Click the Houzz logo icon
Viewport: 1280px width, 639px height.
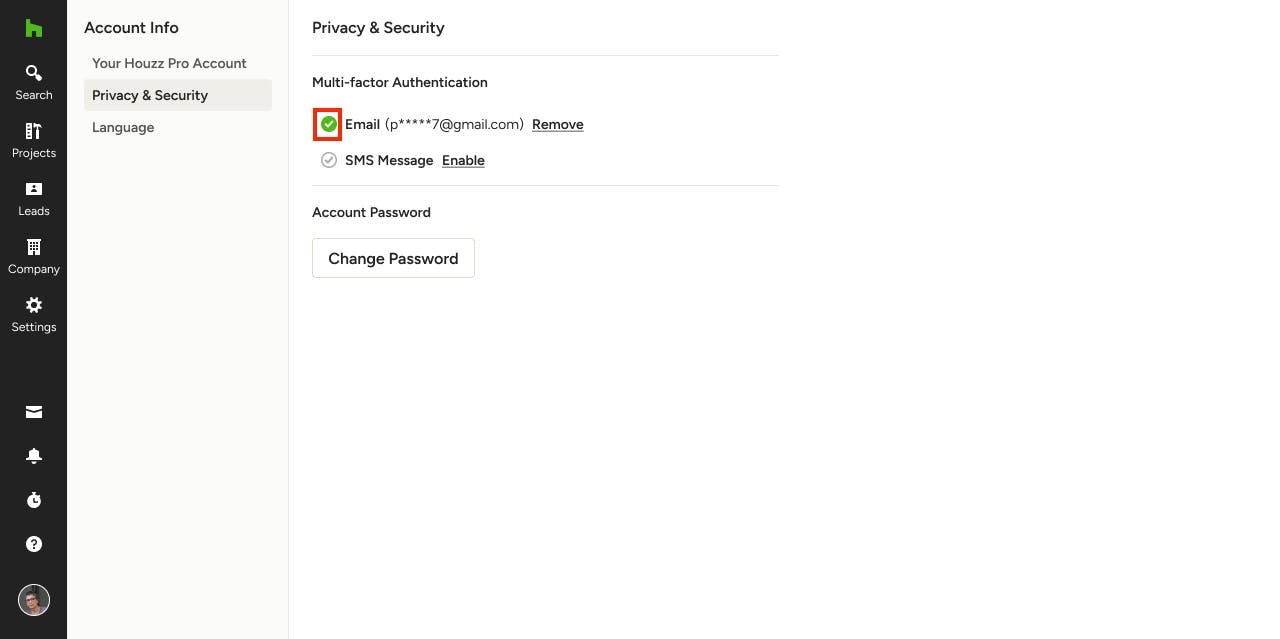[x=33, y=28]
